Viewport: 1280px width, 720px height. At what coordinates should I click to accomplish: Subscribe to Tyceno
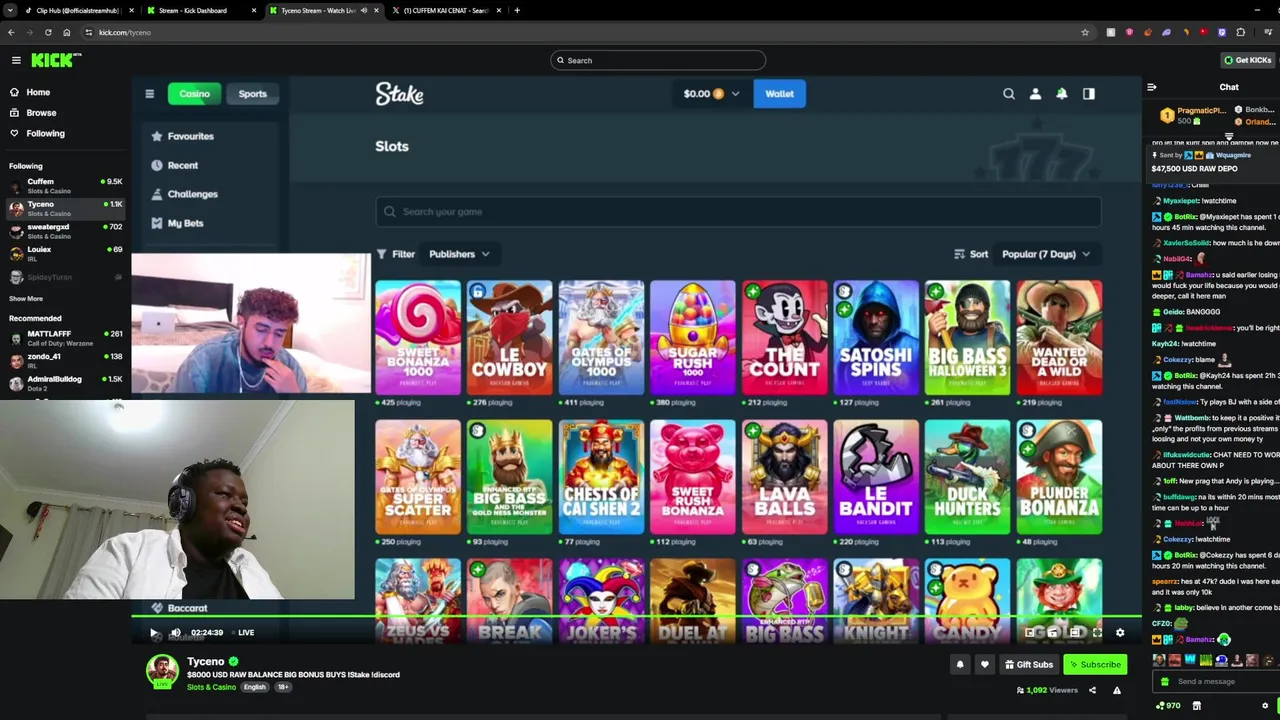(1095, 664)
